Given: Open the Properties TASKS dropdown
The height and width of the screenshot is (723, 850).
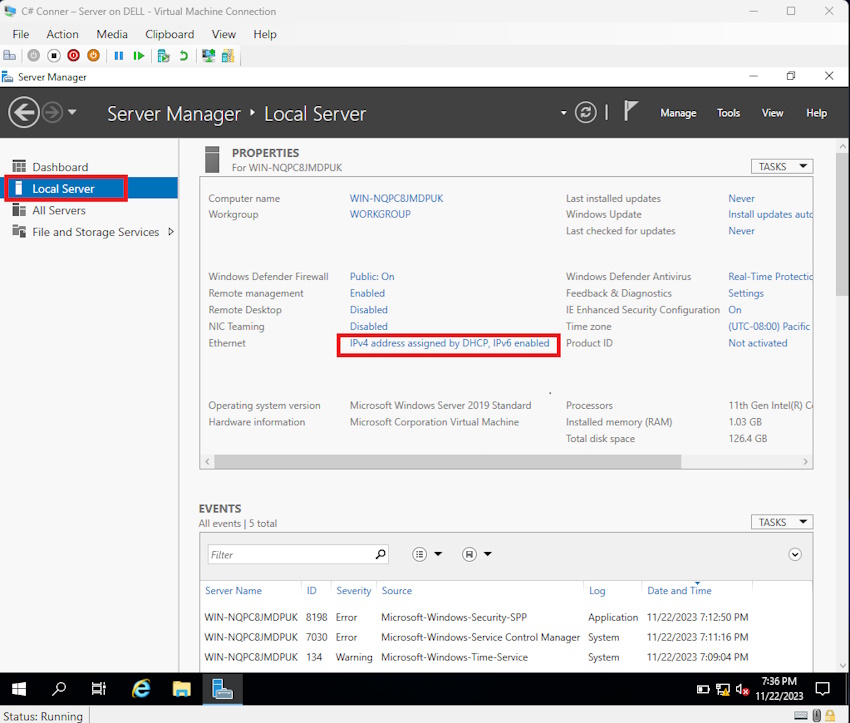Looking at the screenshot, I should pyautogui.click(x=781, y=166).
